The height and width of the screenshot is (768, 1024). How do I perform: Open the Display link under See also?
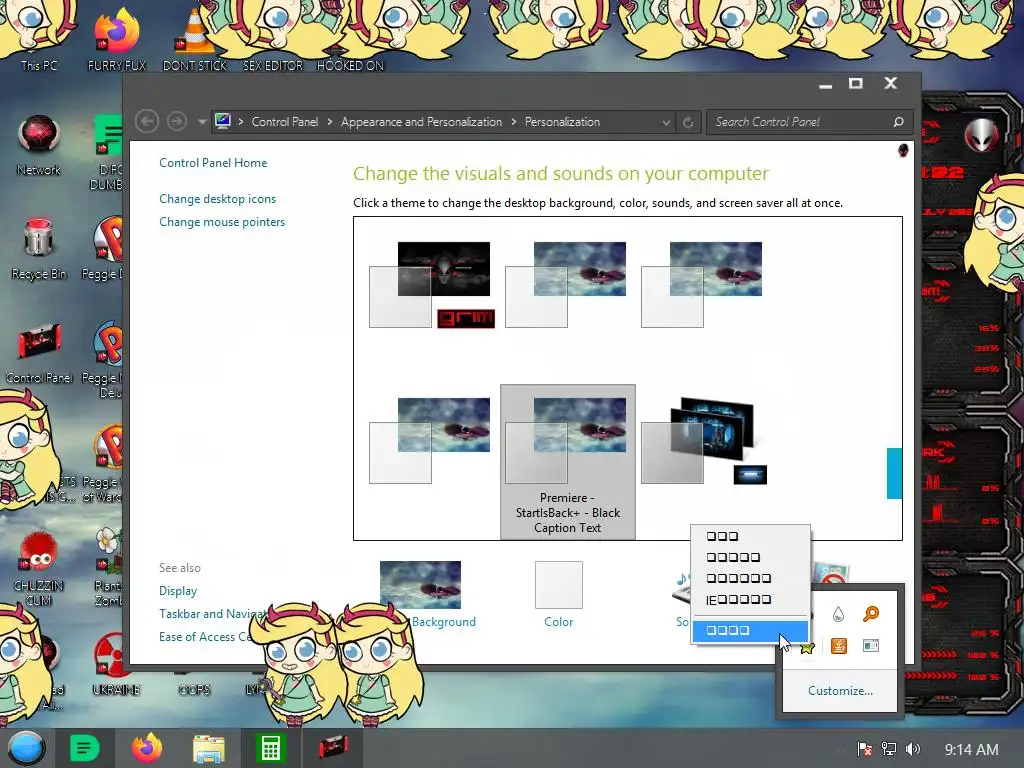pos(178,591)
